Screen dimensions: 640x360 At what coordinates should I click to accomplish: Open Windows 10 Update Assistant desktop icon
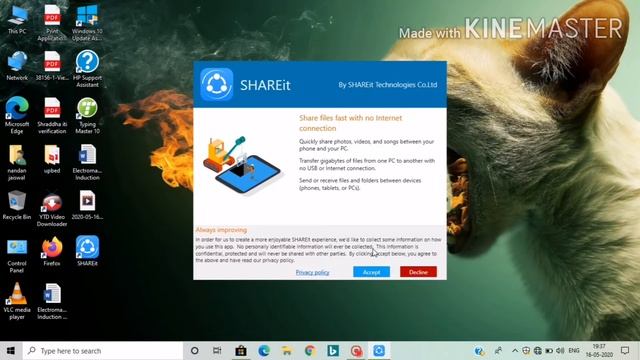coord(87,23)
